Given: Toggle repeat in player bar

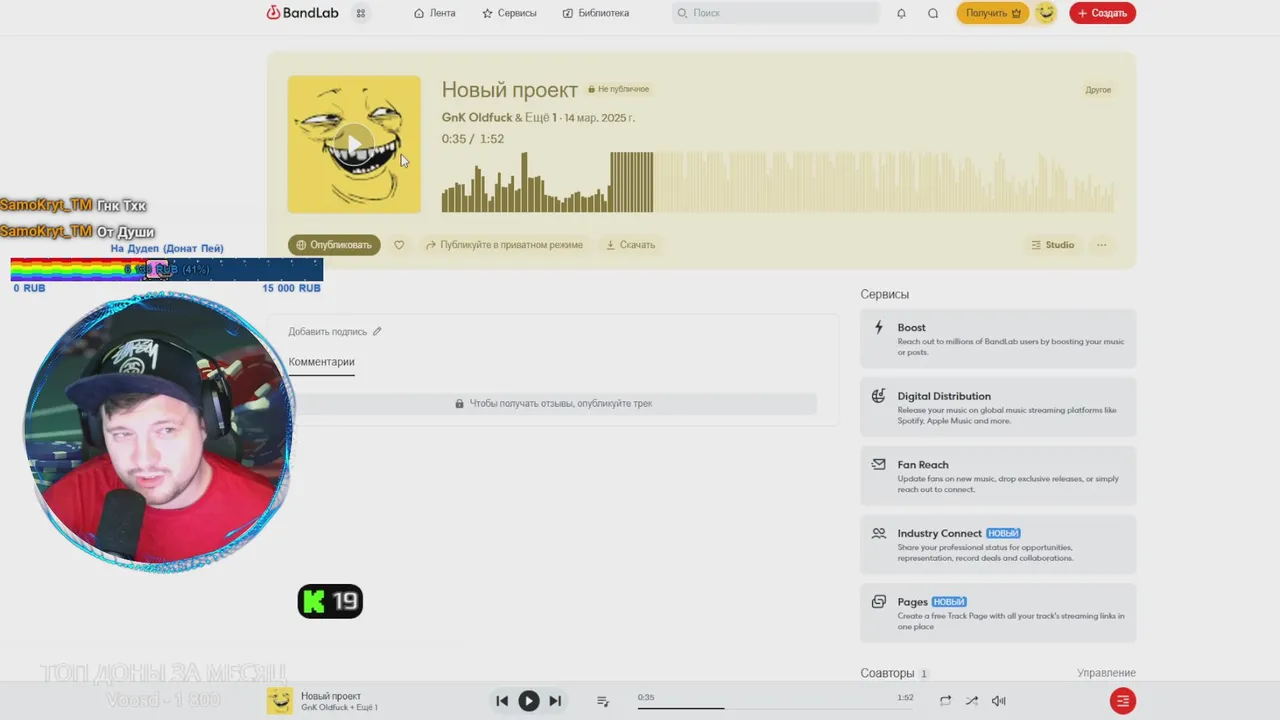Looking at the screenshot, I should pyautogui.click(x=945, y=701).
